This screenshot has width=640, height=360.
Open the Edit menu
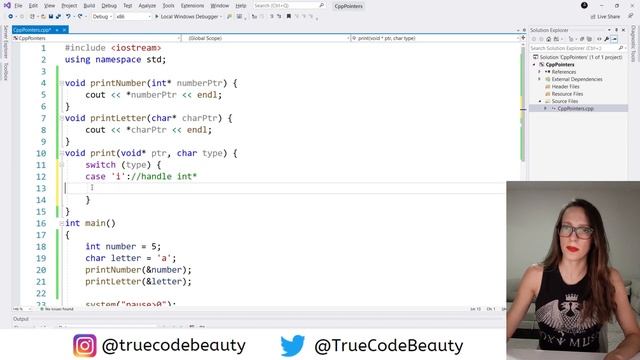(x=33, y=6)
